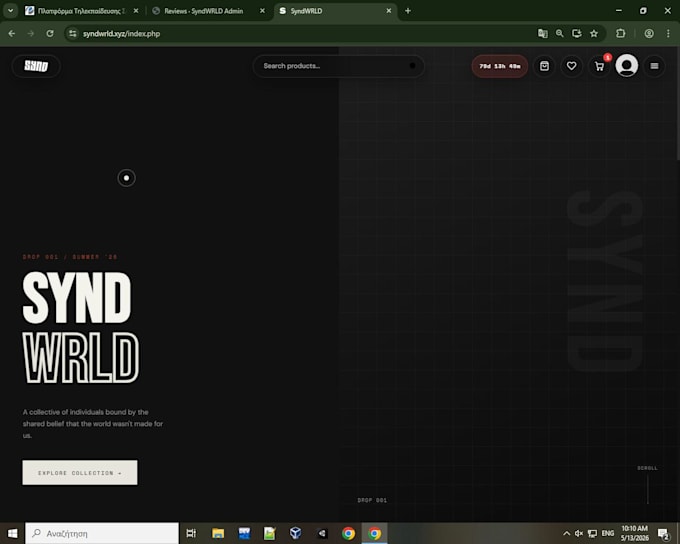Viewport: 680px width, 544px height.
Task: Open the wishlist heart icon
Action: 572,66
